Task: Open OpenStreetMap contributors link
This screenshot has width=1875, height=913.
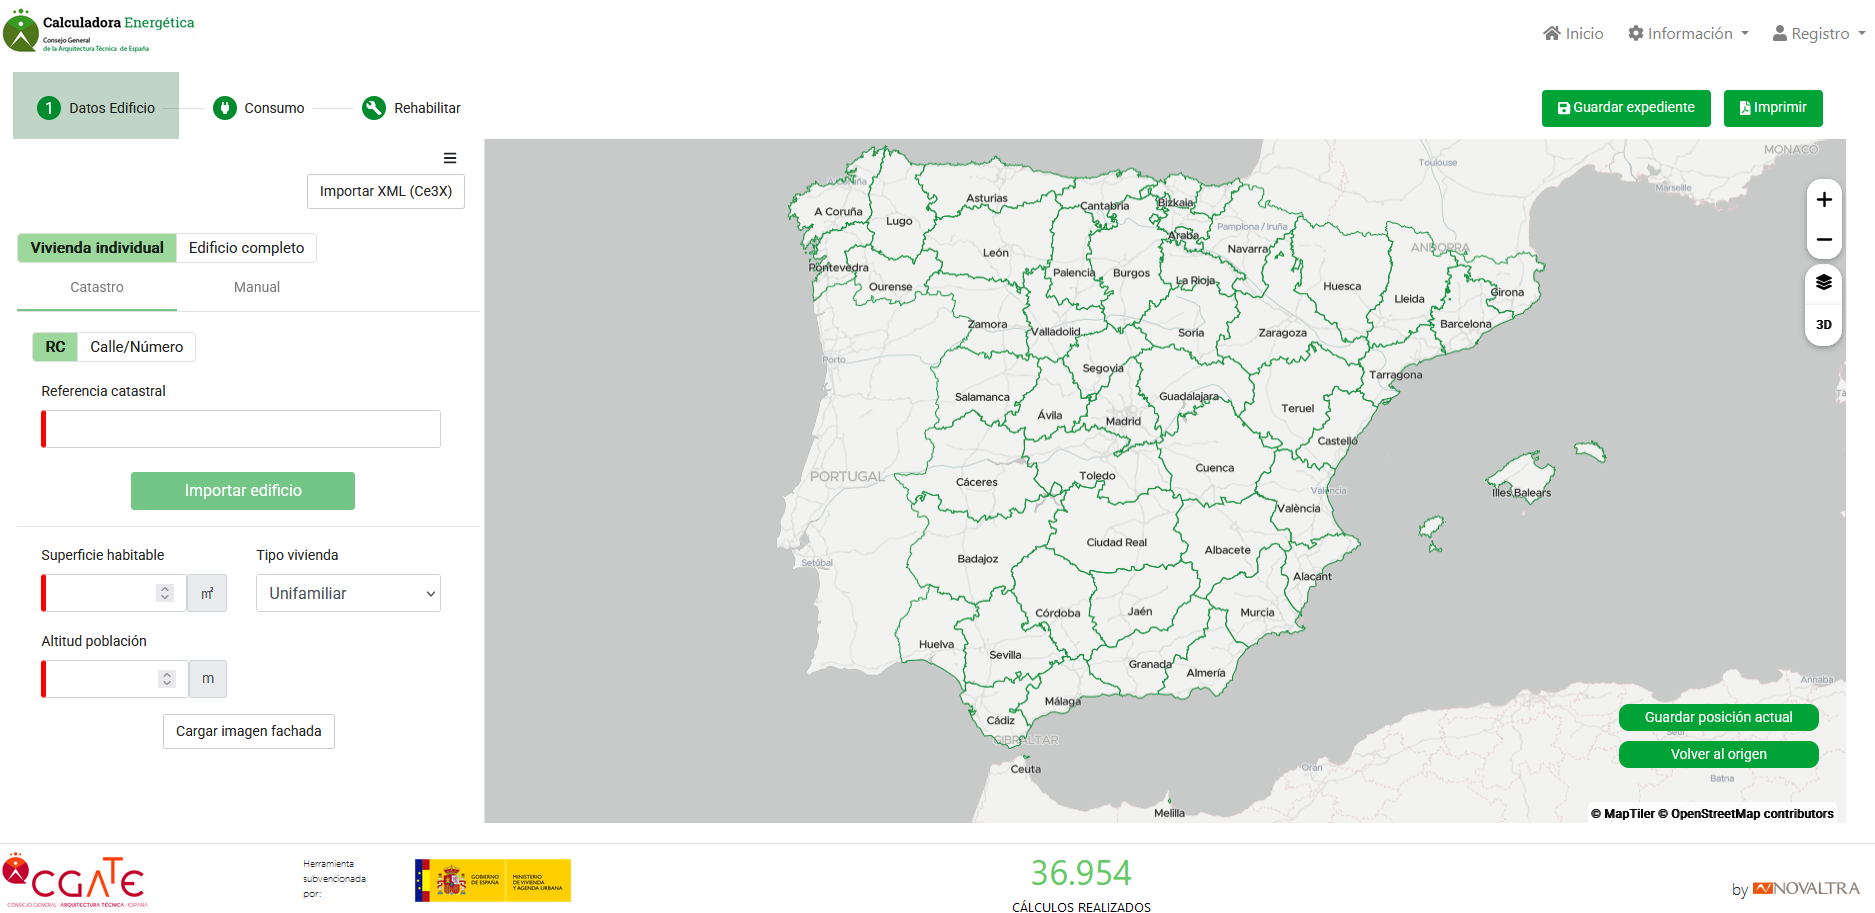Action: [x=1746, y=814]
